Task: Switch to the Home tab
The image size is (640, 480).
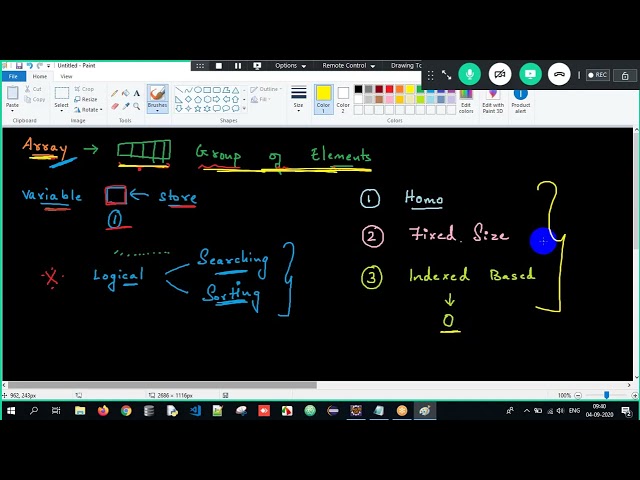Action: (x=40, y=76)
